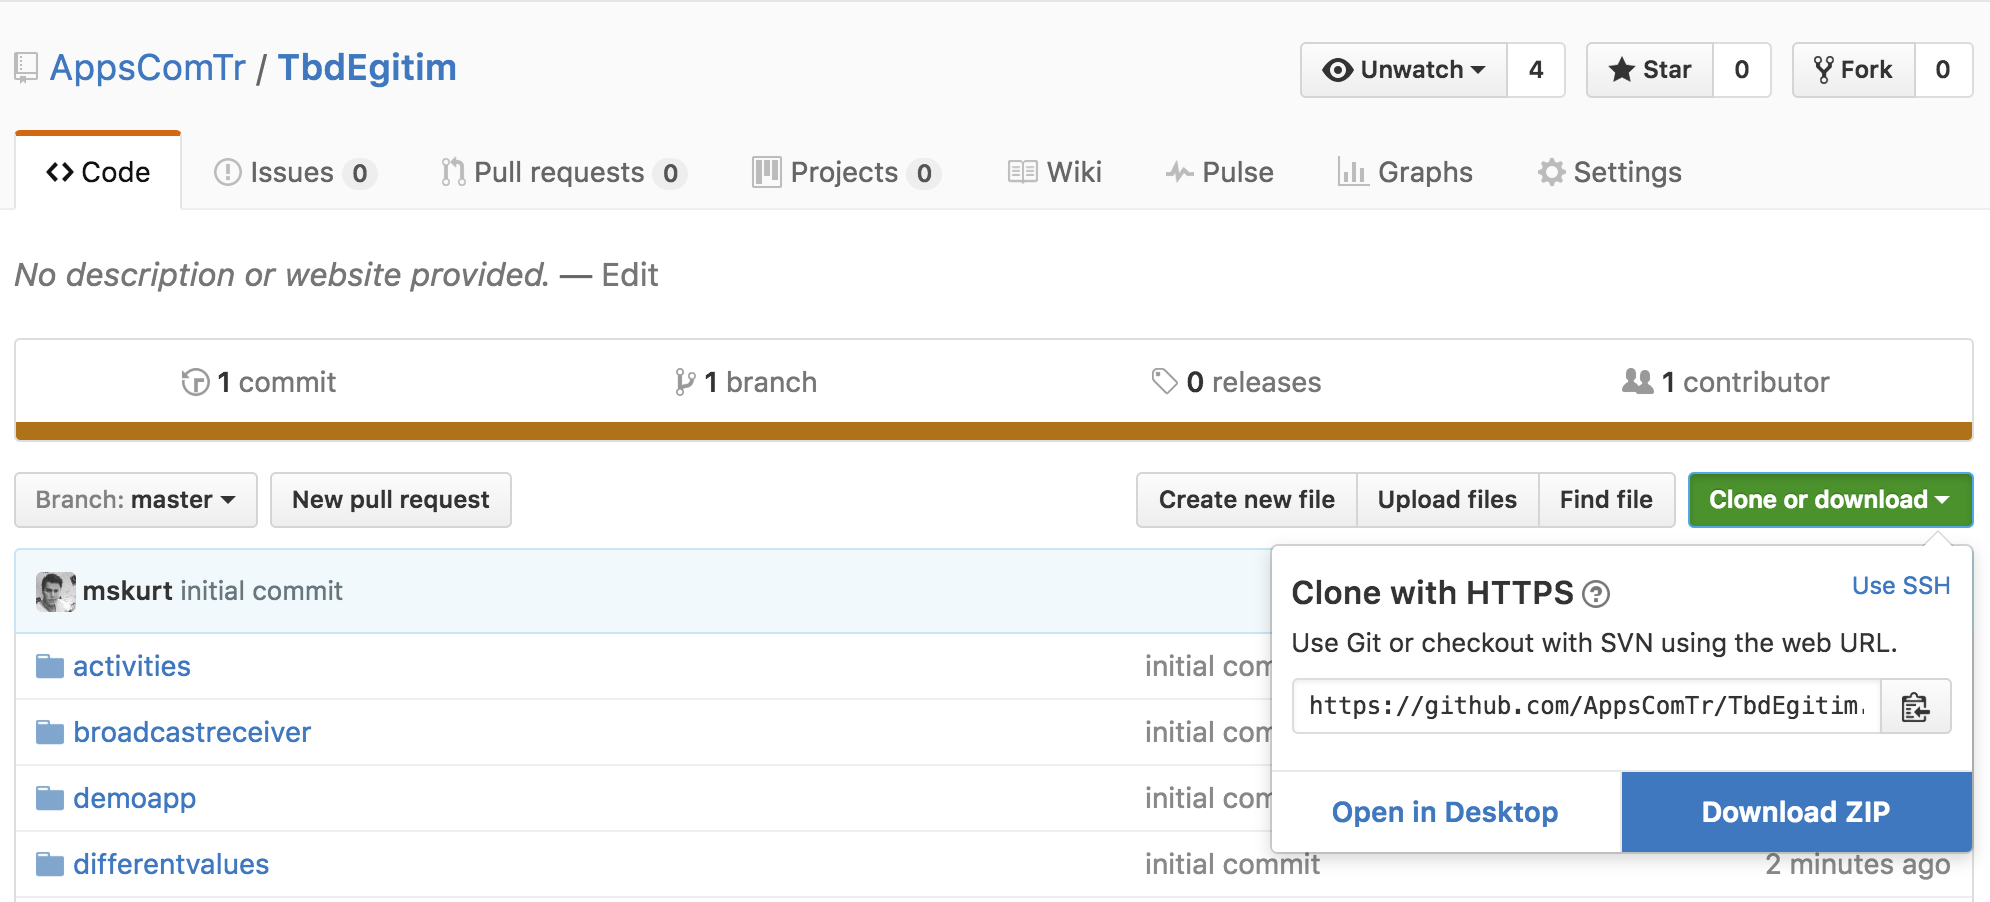Click the branch icon beside 1 branch

[685, 382]
